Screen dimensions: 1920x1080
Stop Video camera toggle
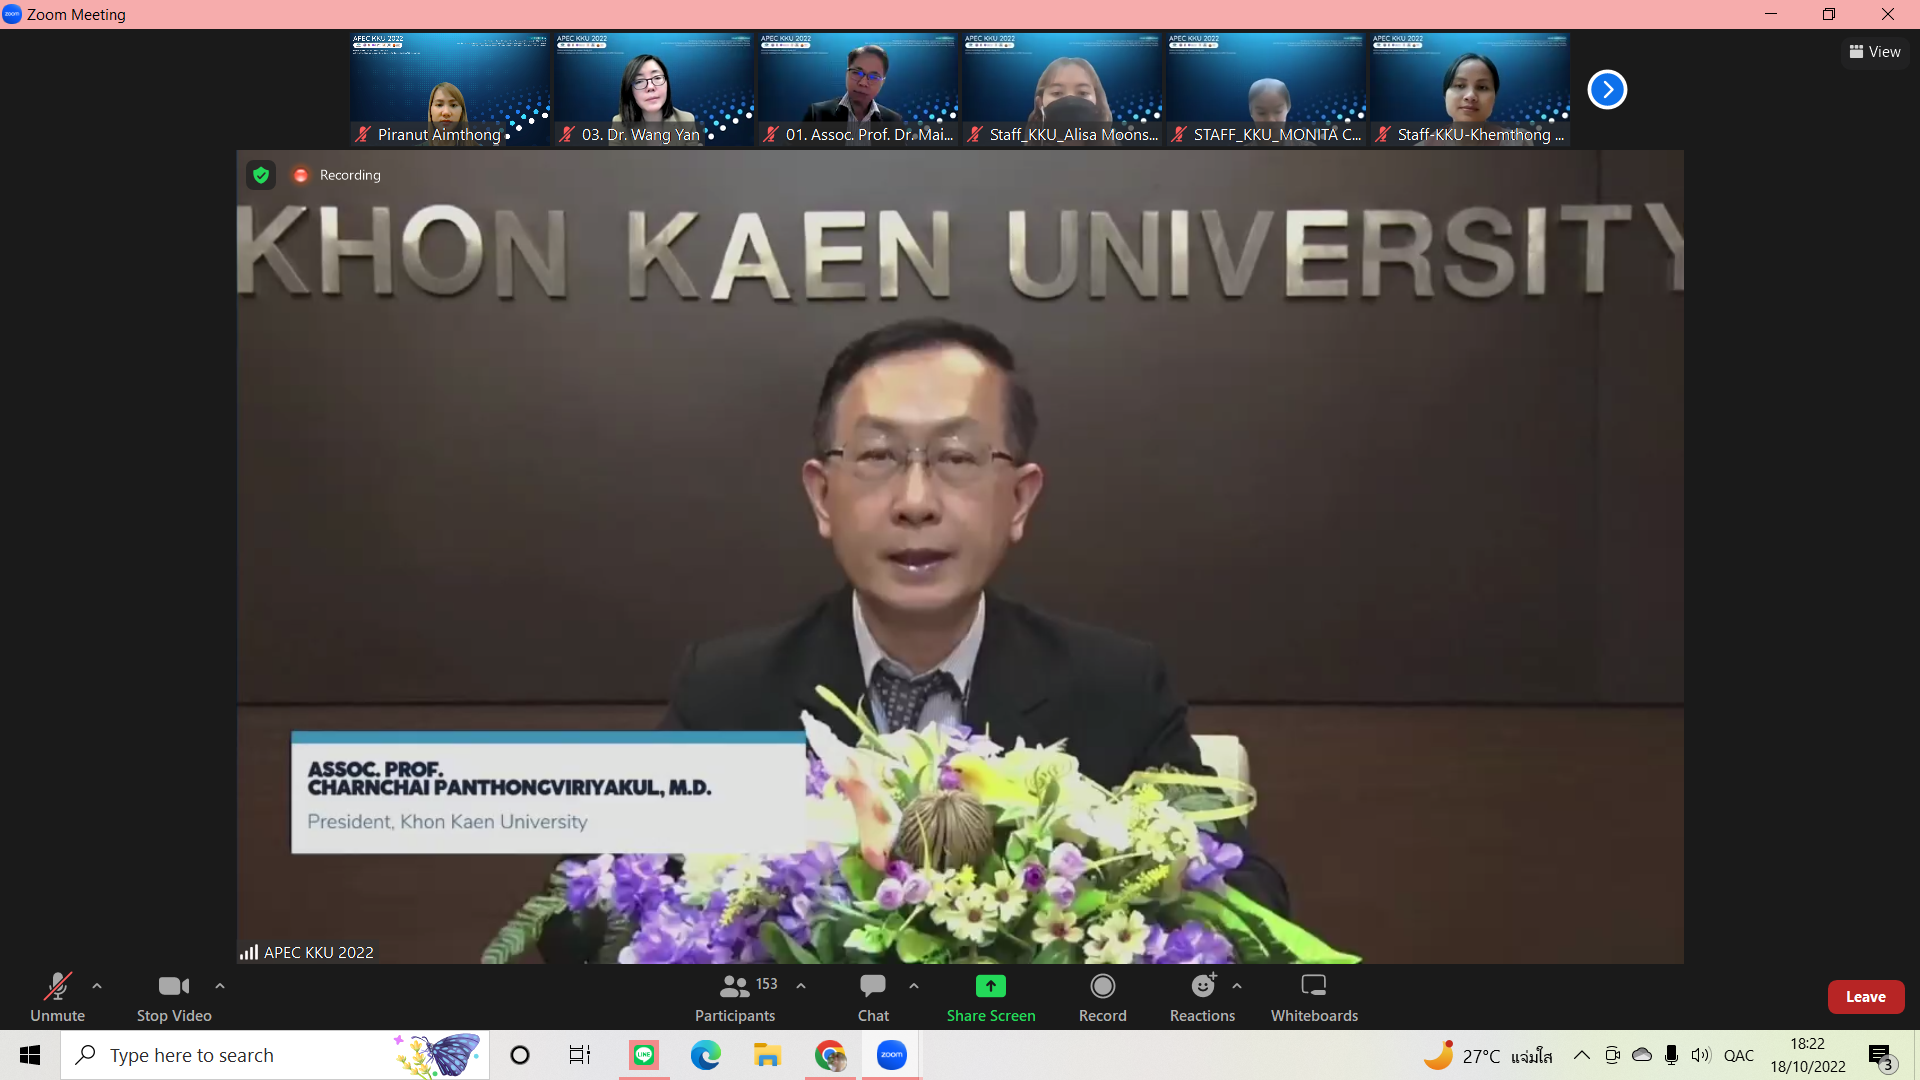[174, 997]
